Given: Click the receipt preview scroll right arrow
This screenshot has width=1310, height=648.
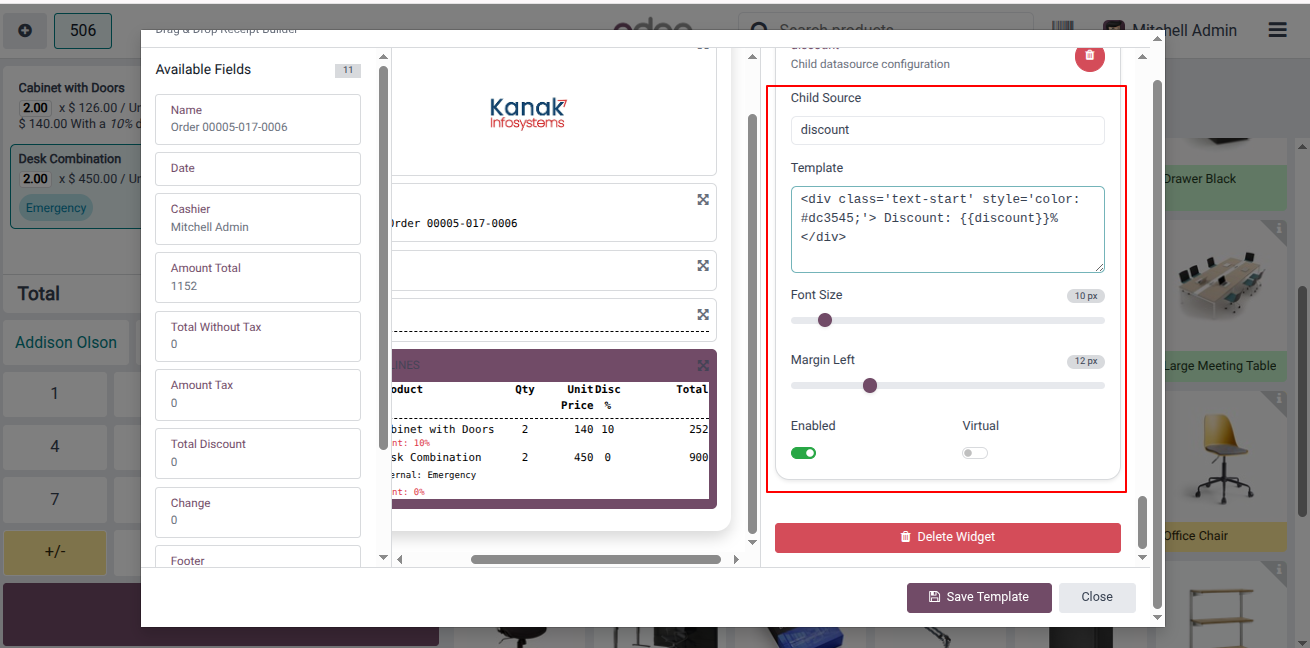Looking at the screenshot, I should [737, 560].
